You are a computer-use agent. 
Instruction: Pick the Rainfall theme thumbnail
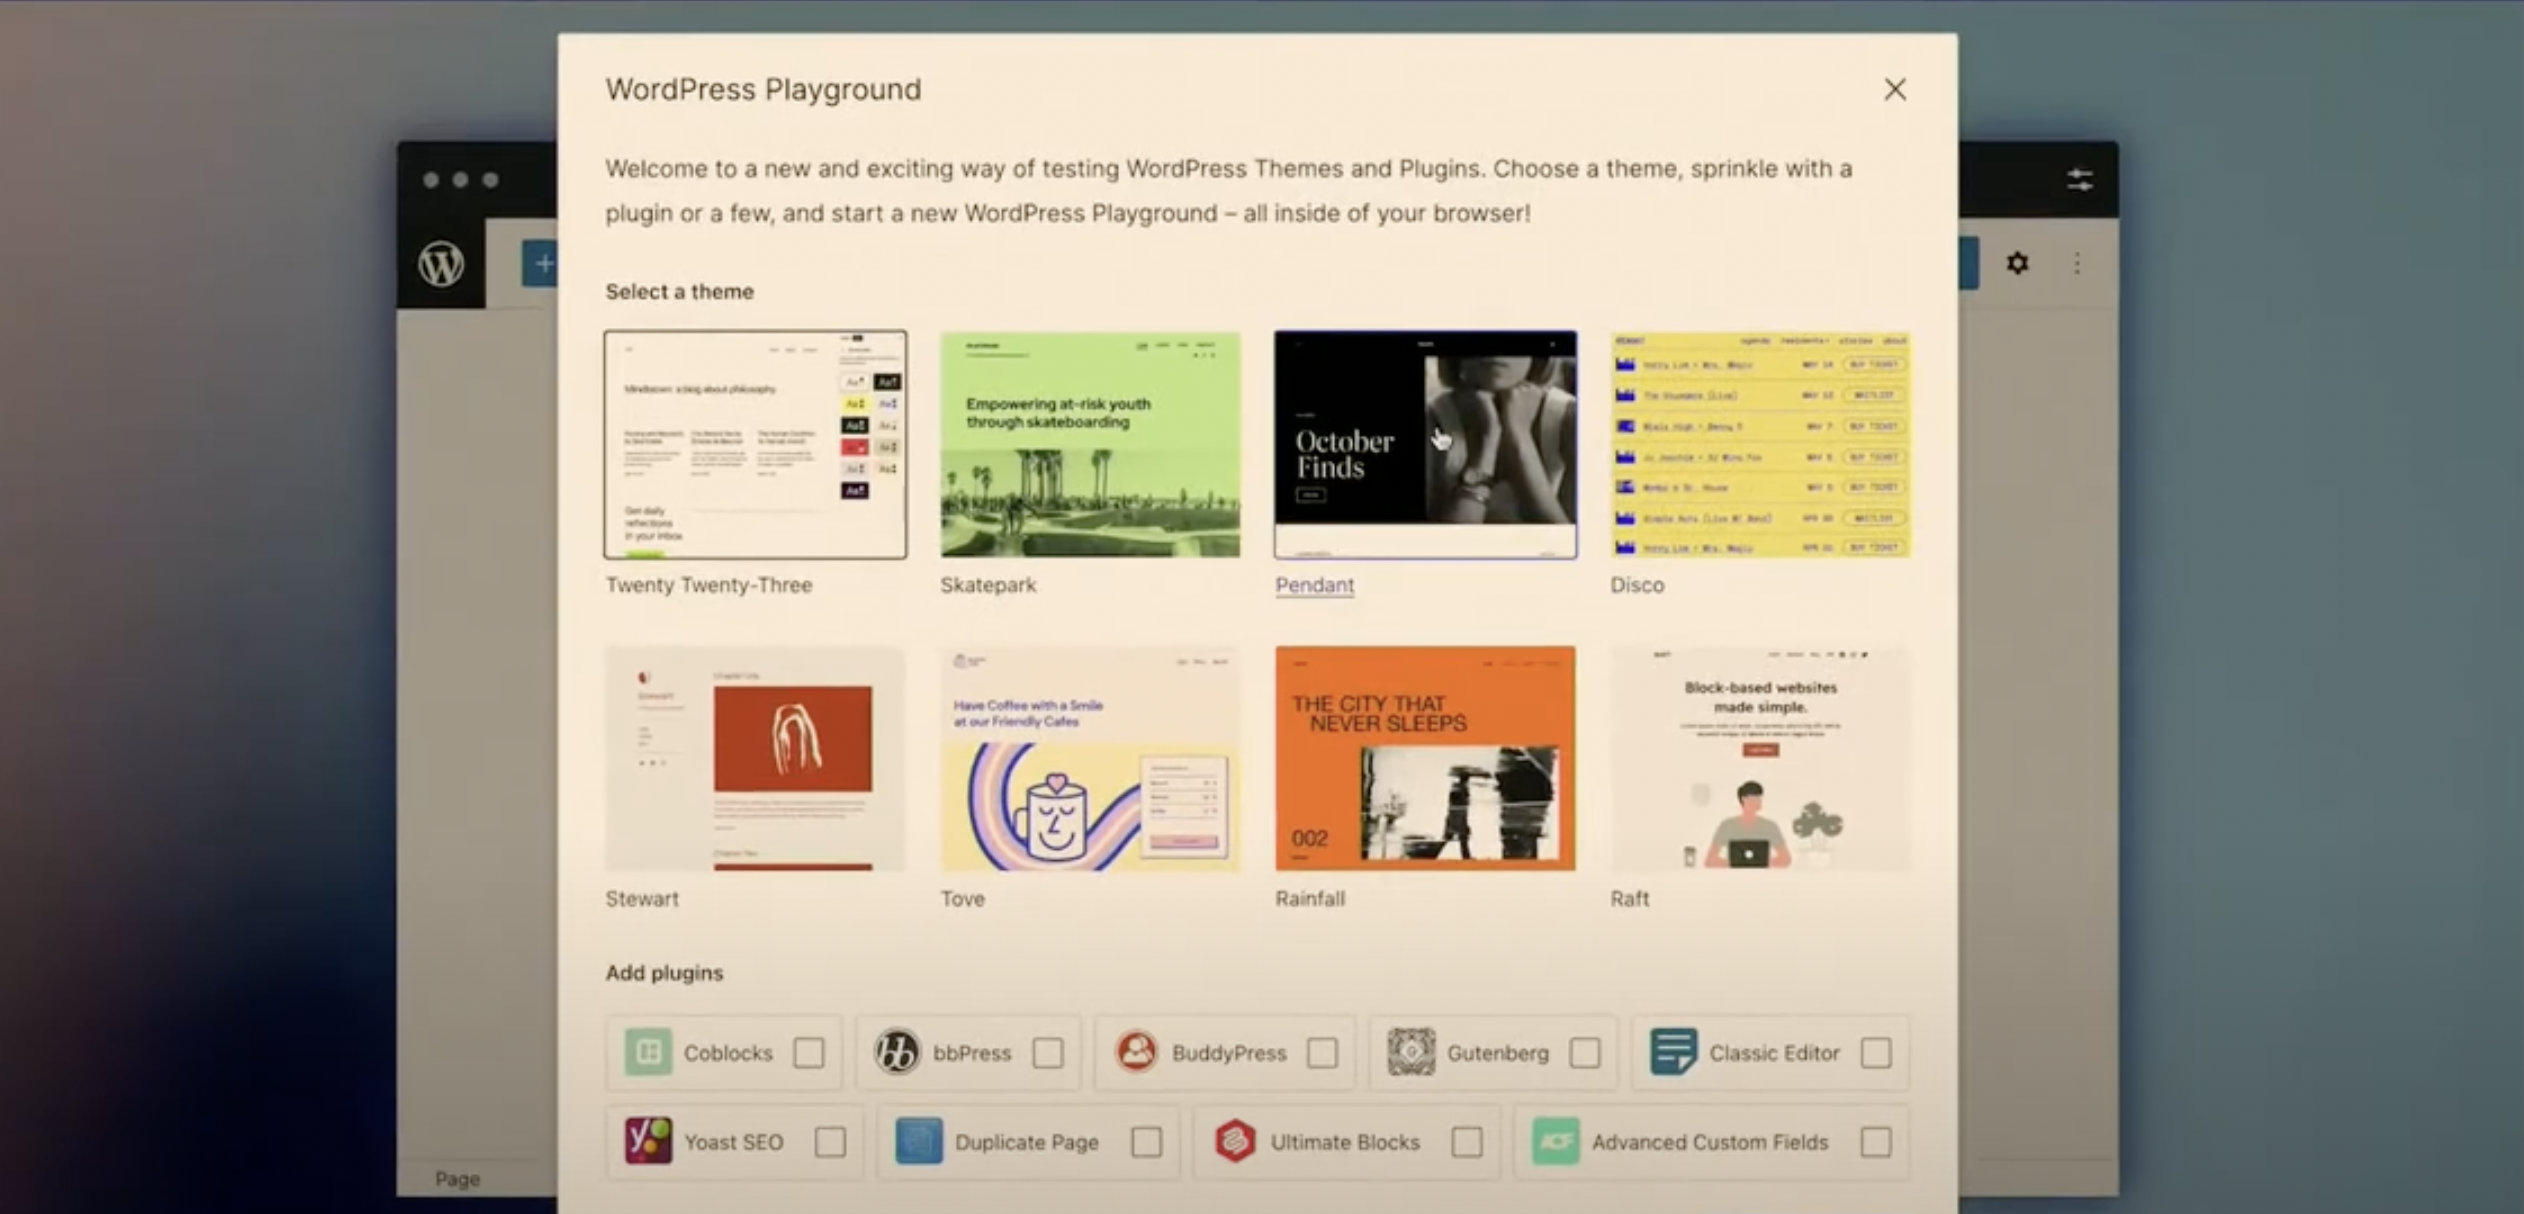pos(1425,758)
